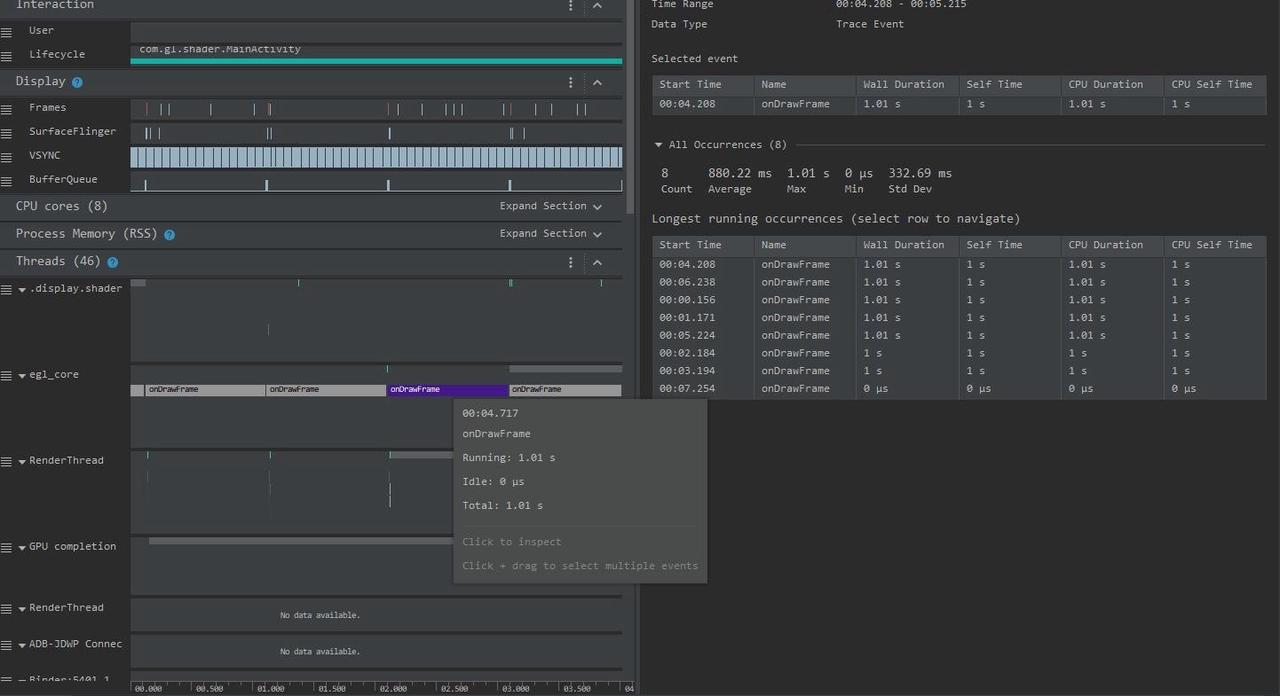Expand the CPU cores (8) section
Image resolution: width=1280 pixels, height=696 pixels.
pos(551,206)
